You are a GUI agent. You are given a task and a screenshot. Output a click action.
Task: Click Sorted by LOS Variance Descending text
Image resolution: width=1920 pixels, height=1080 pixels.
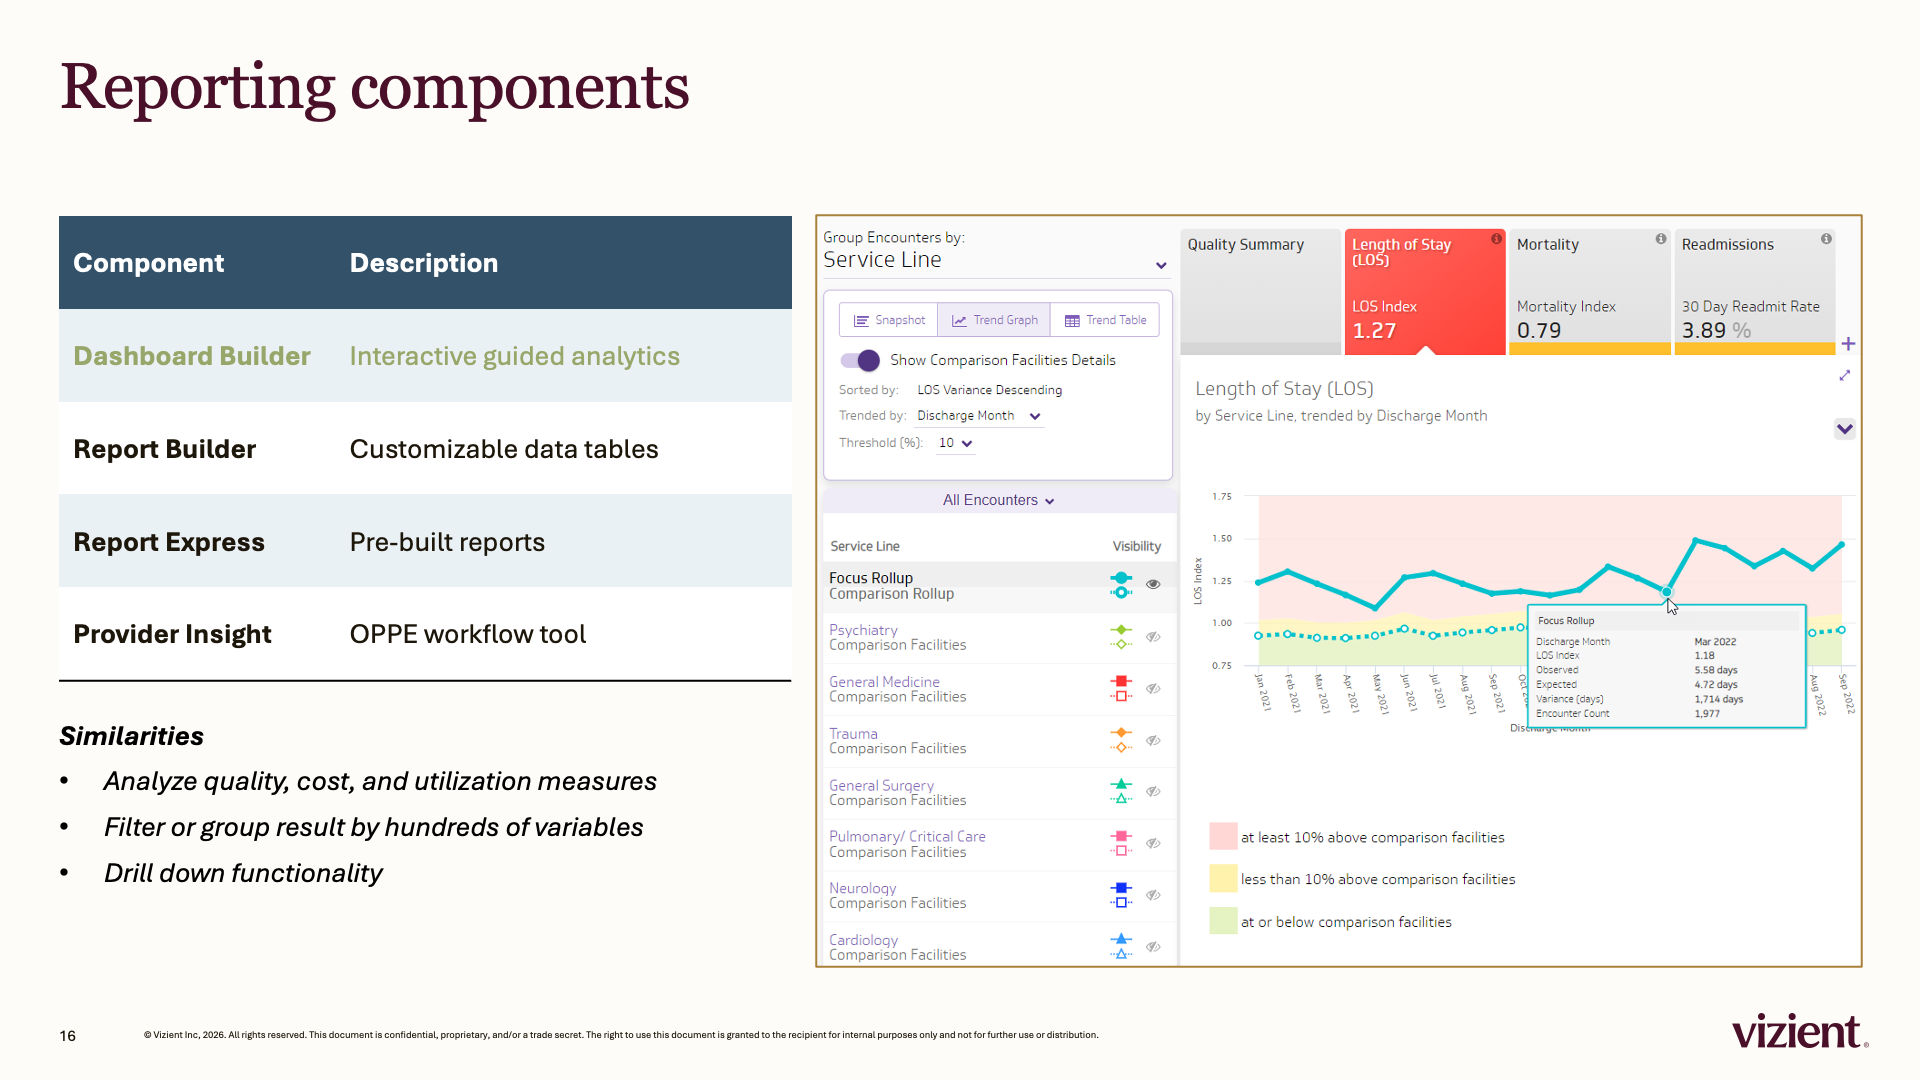[x=989, y=390]
